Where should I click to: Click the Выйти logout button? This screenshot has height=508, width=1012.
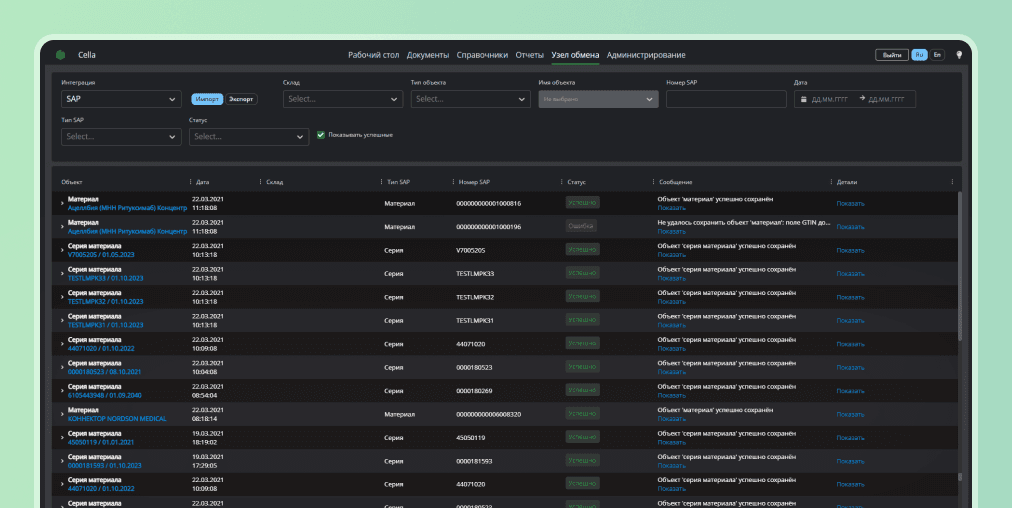tap(892, 55)
